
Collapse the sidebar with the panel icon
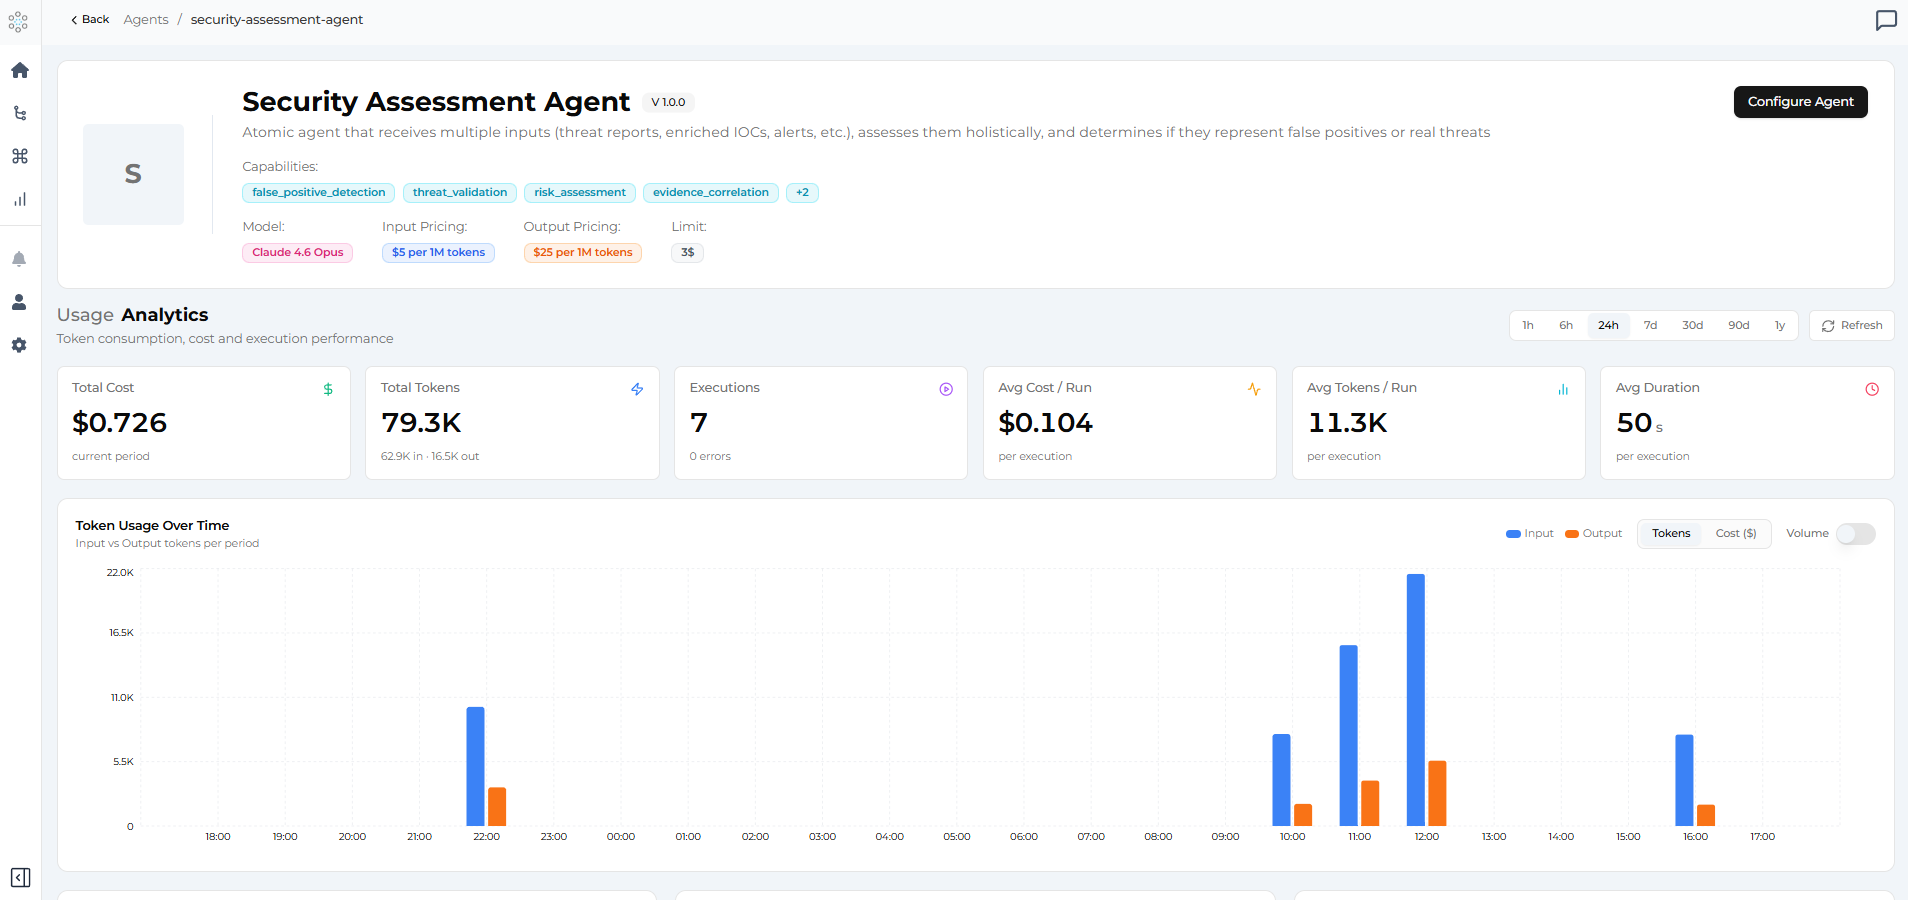pyautogui.click(x=20, y=878)
